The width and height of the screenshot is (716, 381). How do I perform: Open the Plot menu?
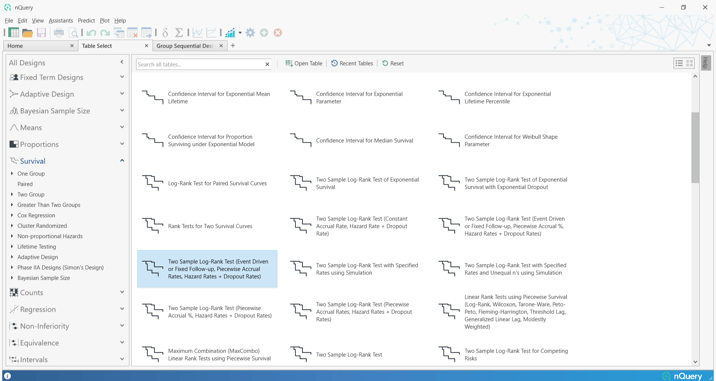pyautogui.click(x=105, y=21)
